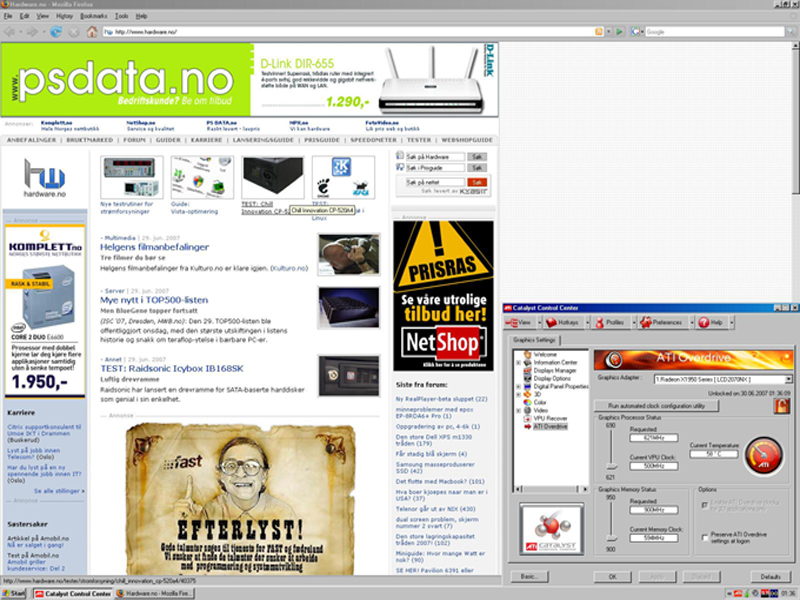Open Firefox Bookmarks menu

pos(93,16)
